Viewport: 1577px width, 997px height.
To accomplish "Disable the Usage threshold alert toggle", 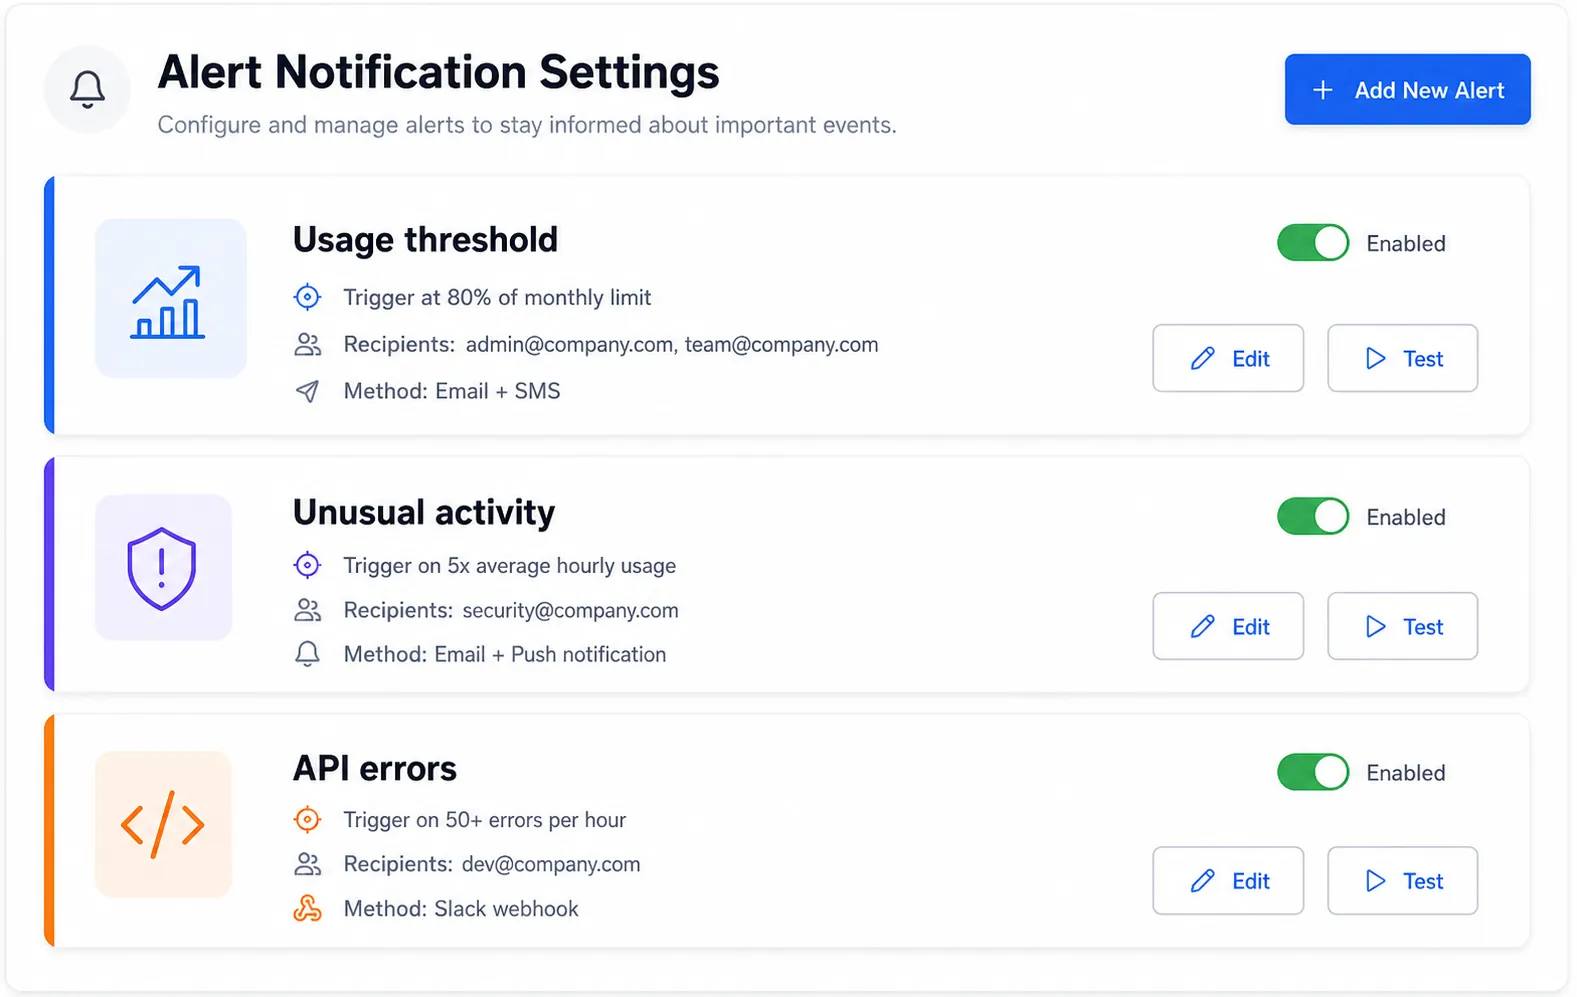I will 1313,243.
